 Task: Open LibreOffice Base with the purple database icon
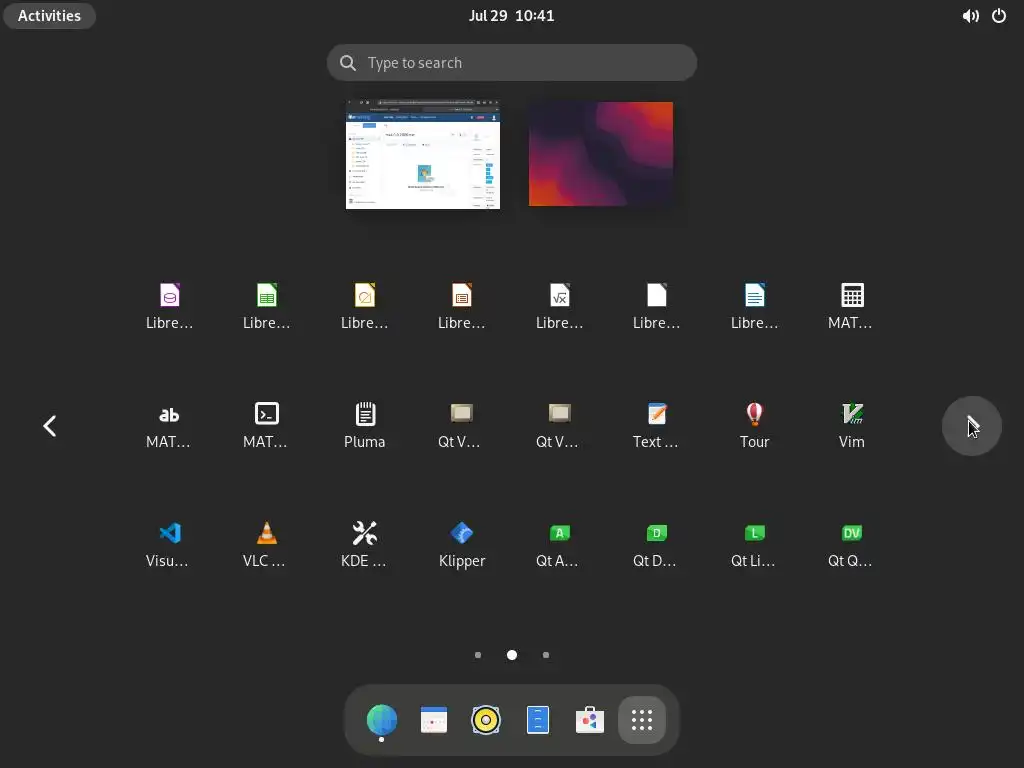click(x=169, y=295)
